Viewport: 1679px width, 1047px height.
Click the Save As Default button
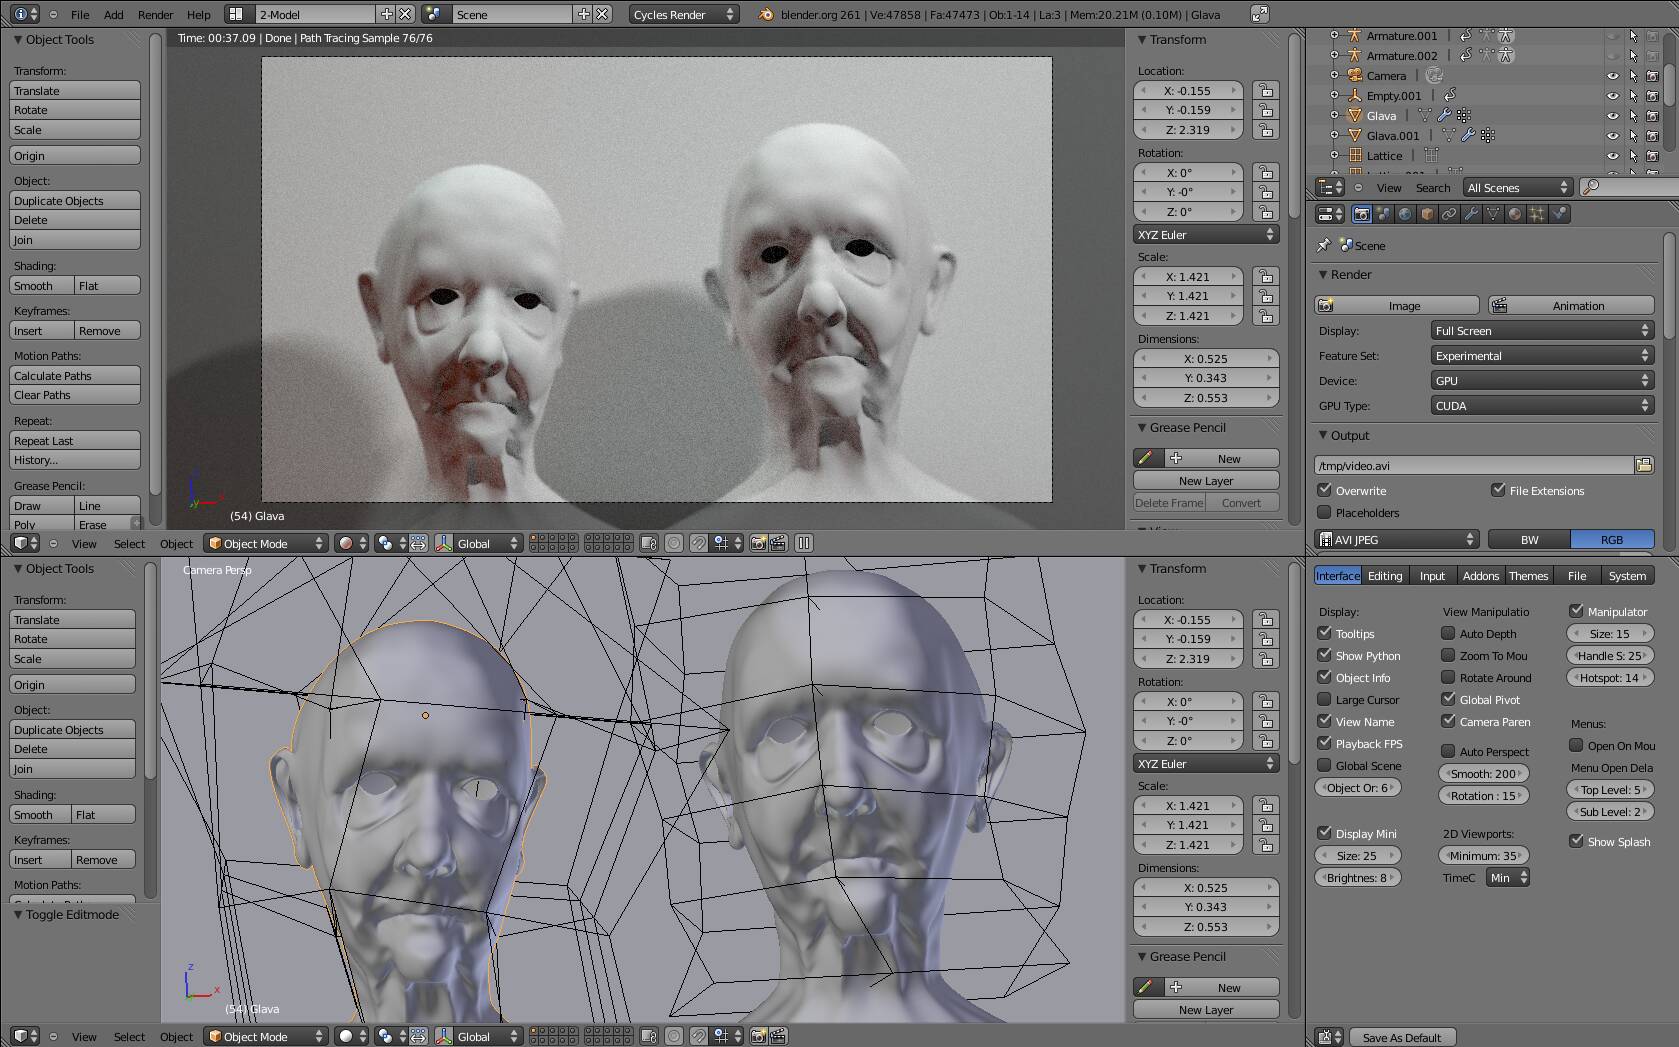point(1401,1037)
